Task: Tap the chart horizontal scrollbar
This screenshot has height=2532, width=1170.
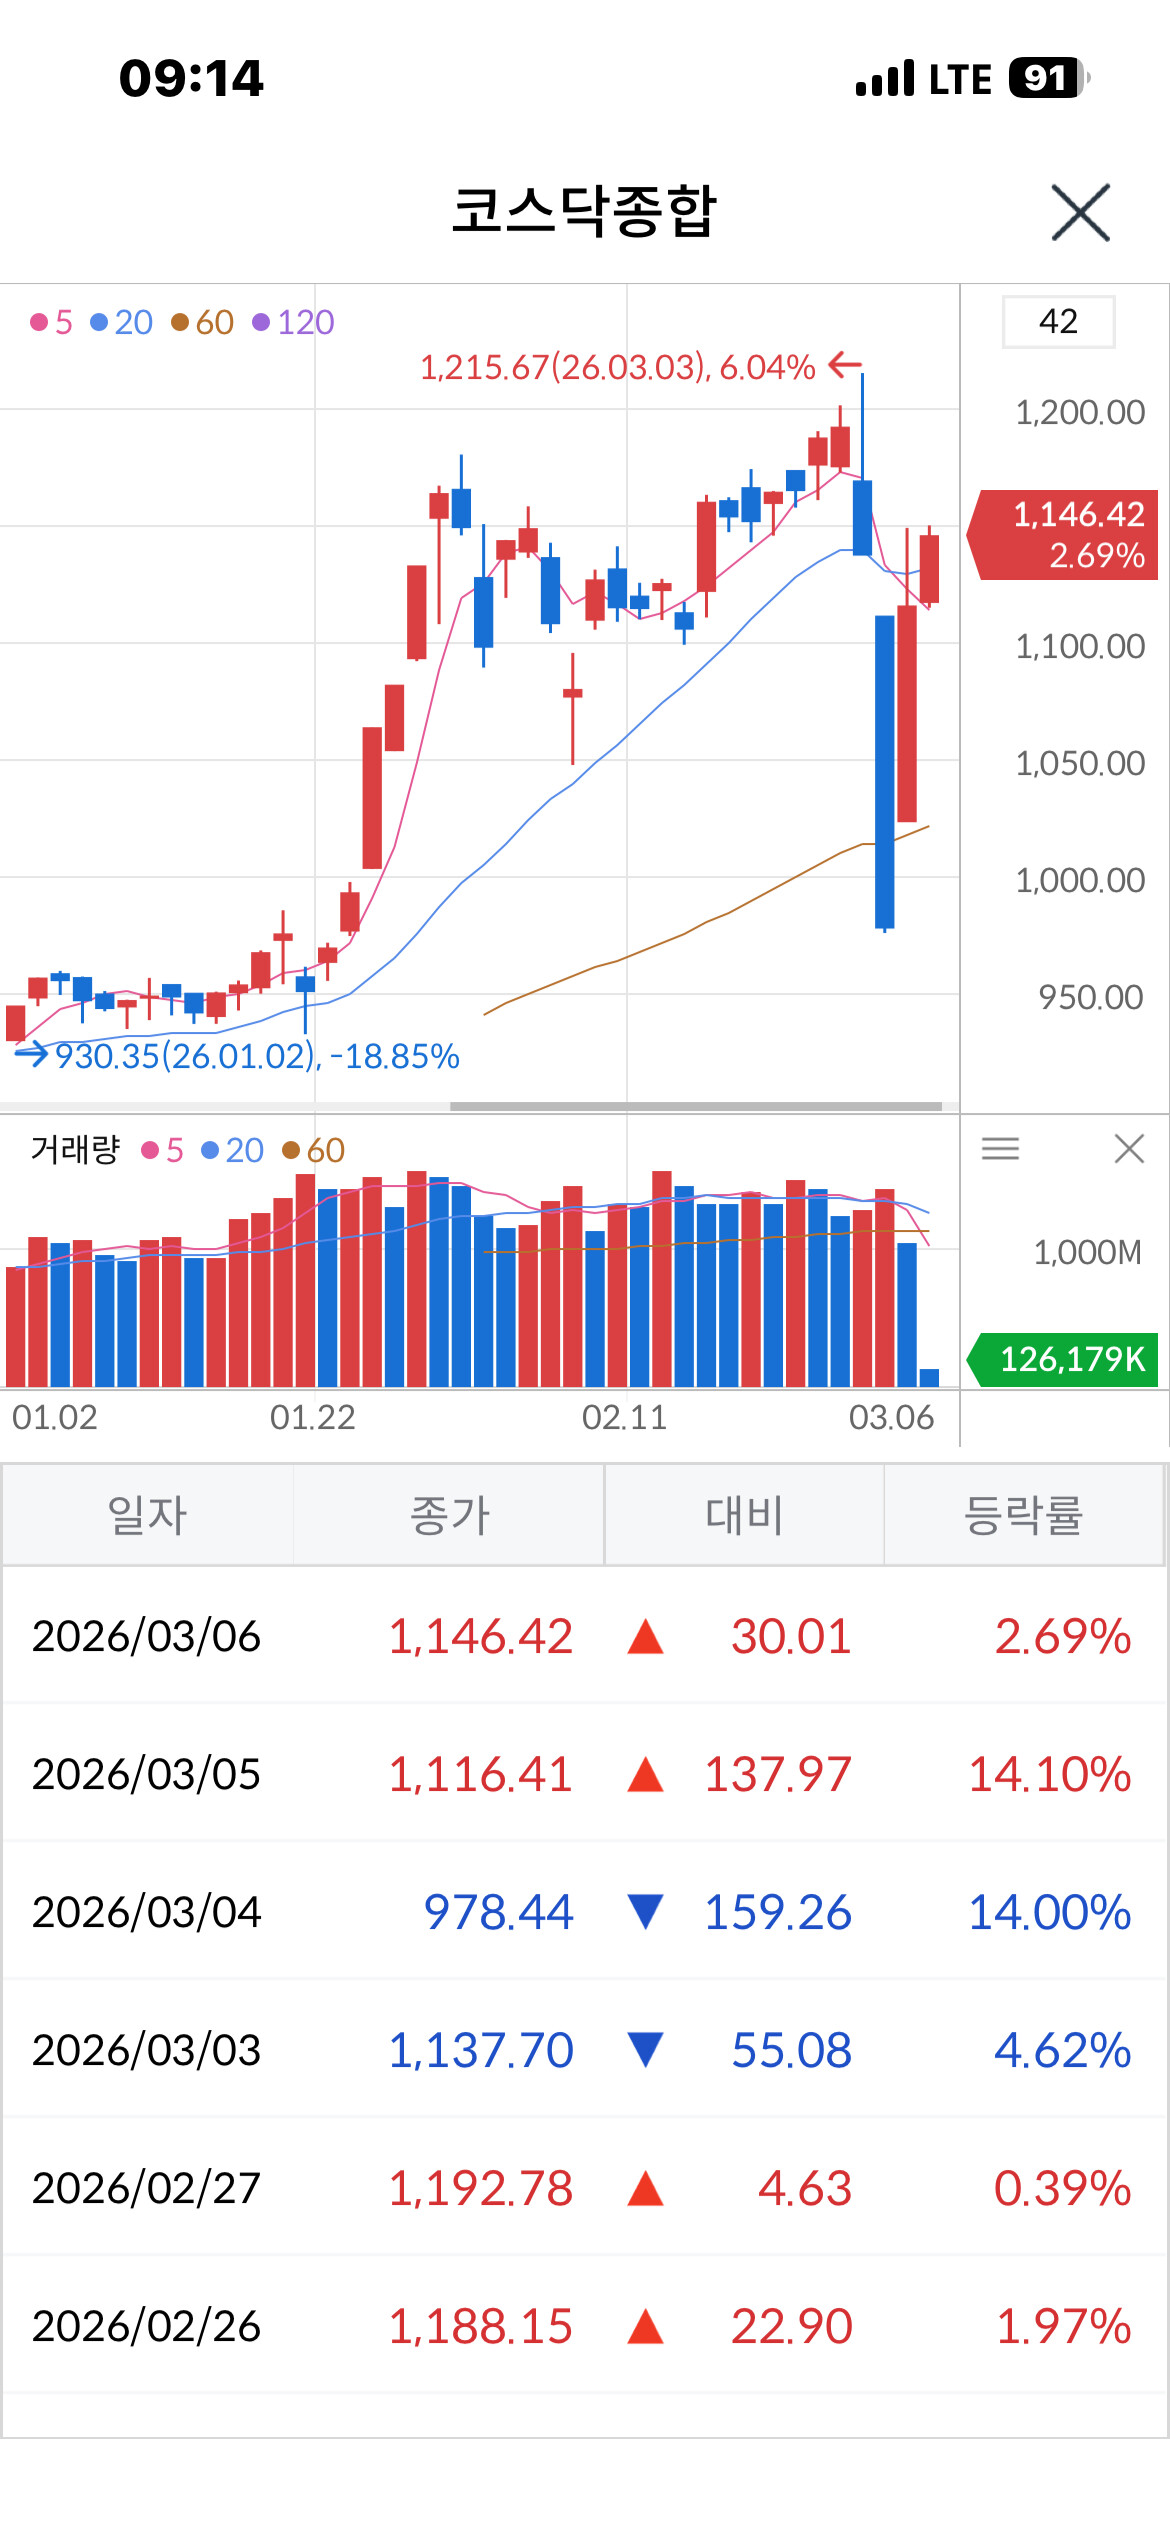Action: point(696,1106)
